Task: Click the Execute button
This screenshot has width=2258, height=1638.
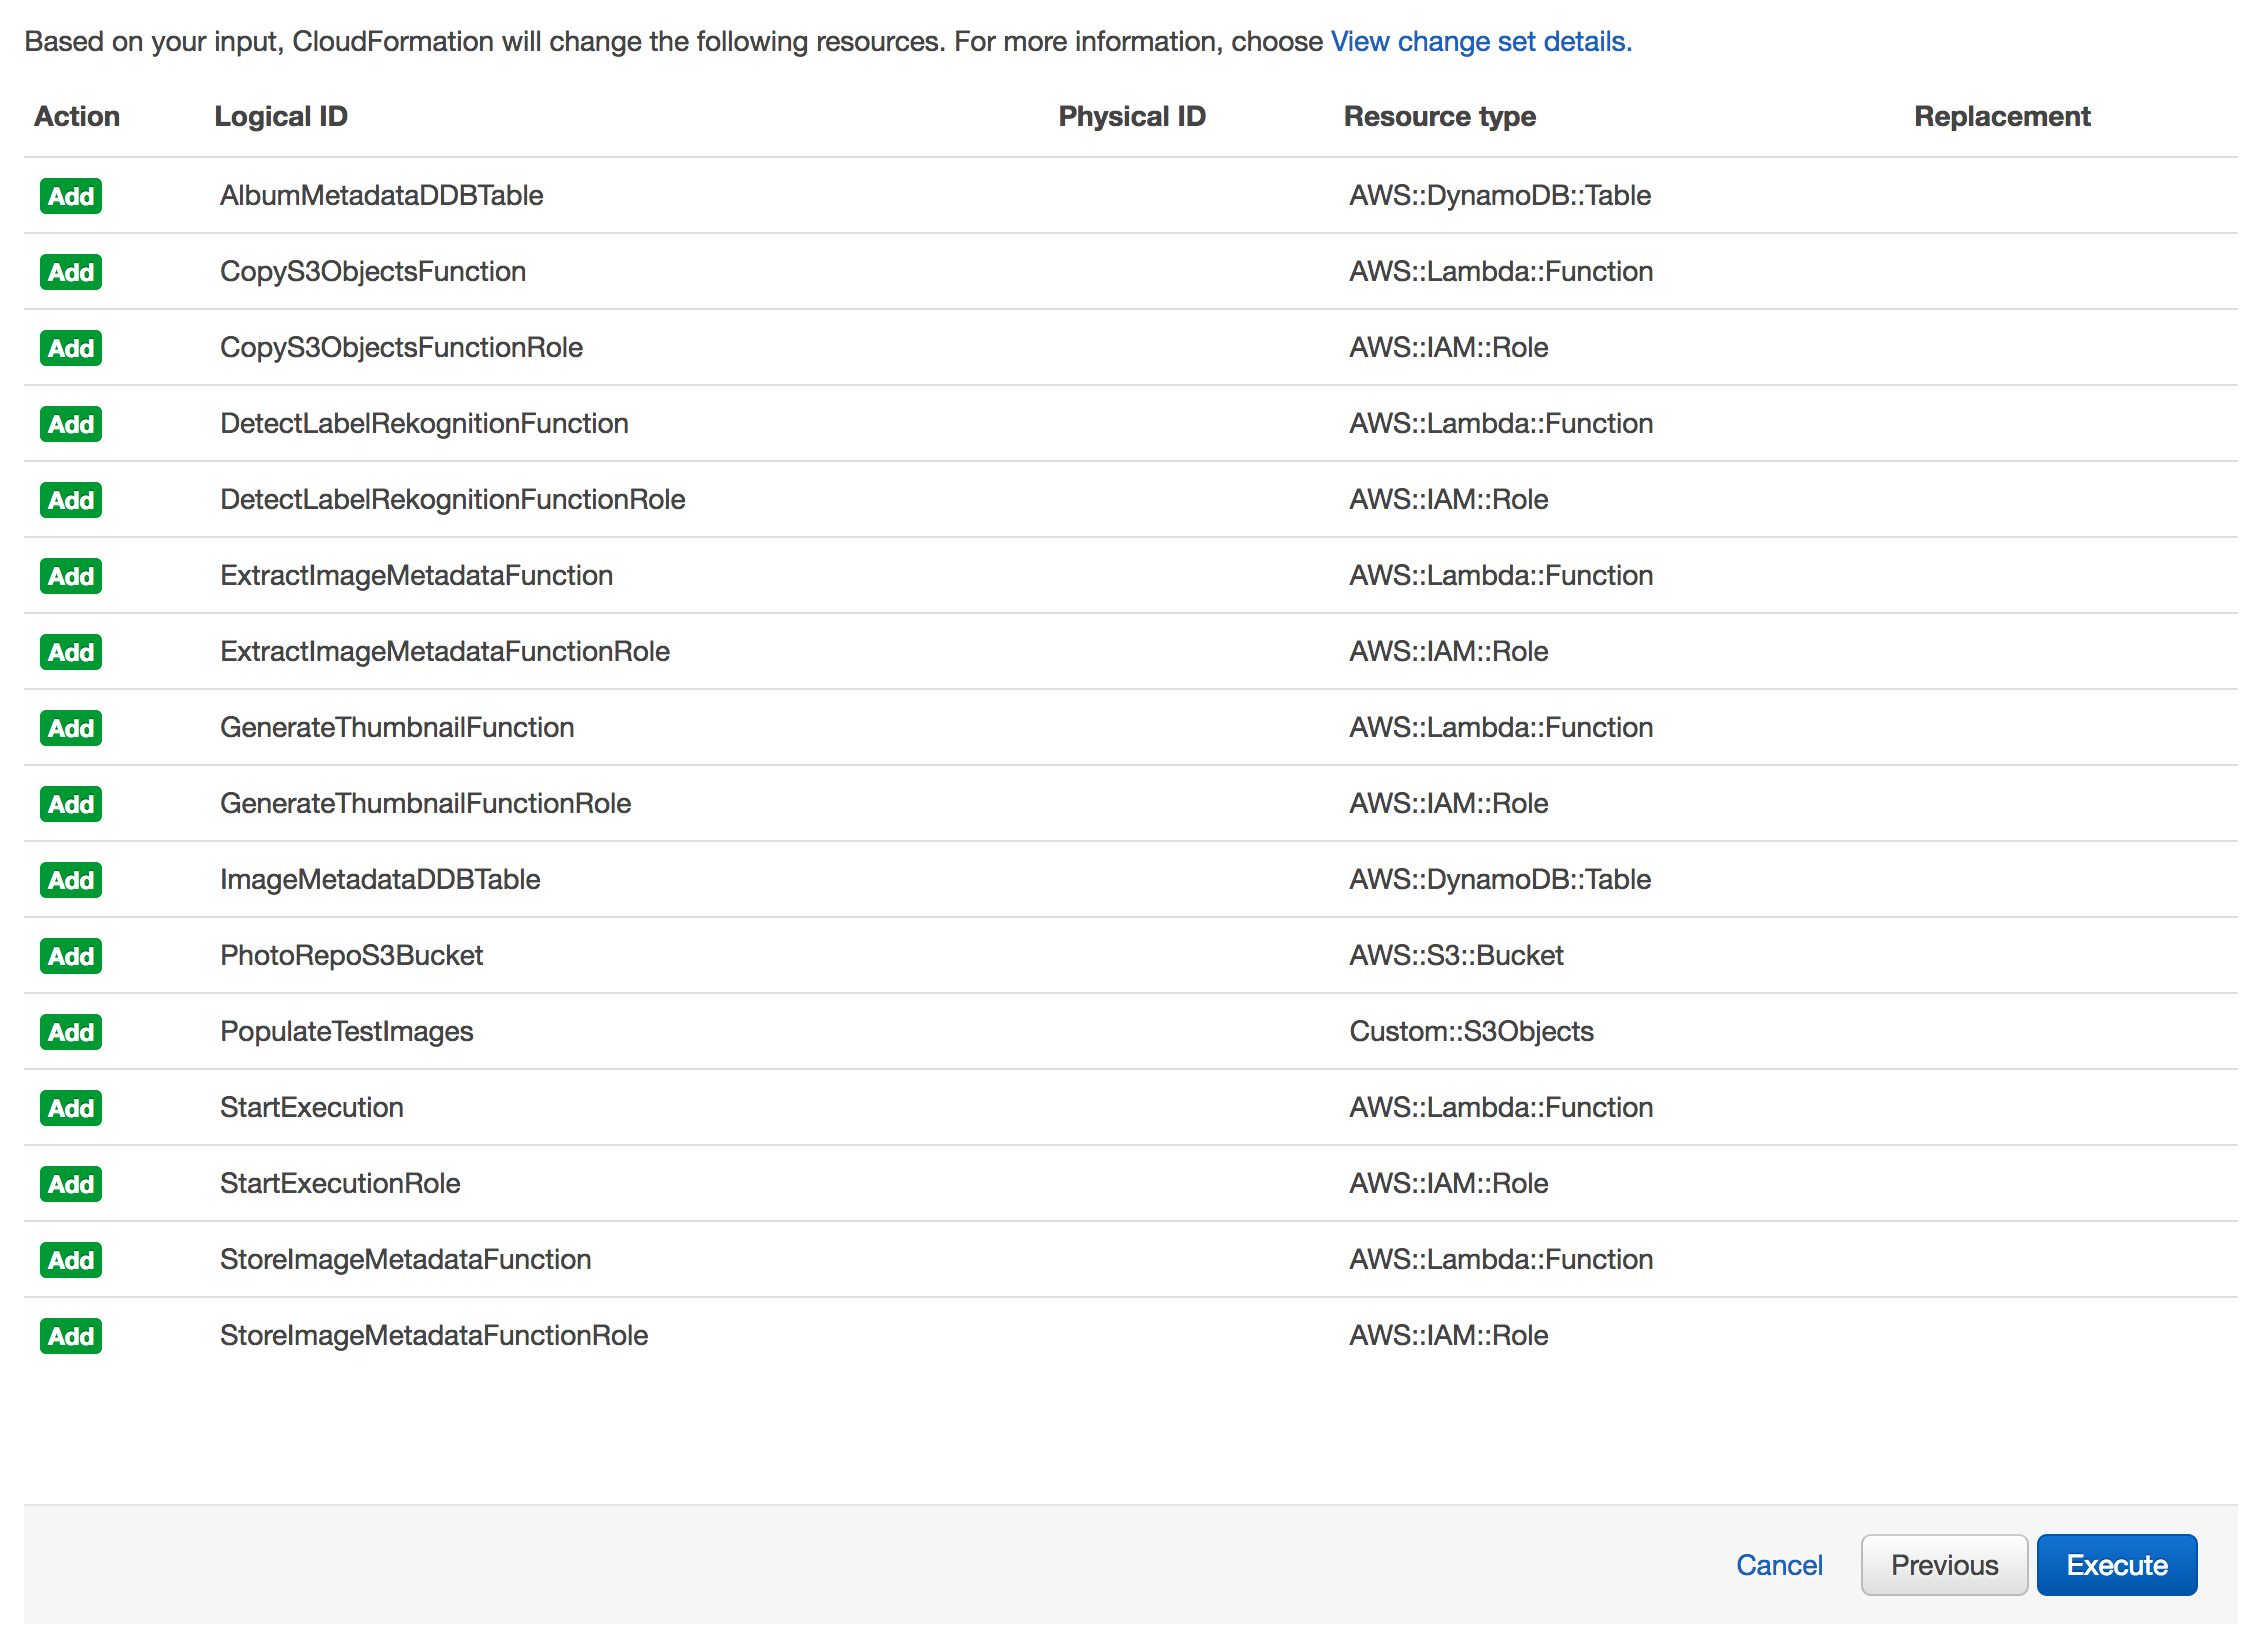Action: [x=2116, y=1564]
